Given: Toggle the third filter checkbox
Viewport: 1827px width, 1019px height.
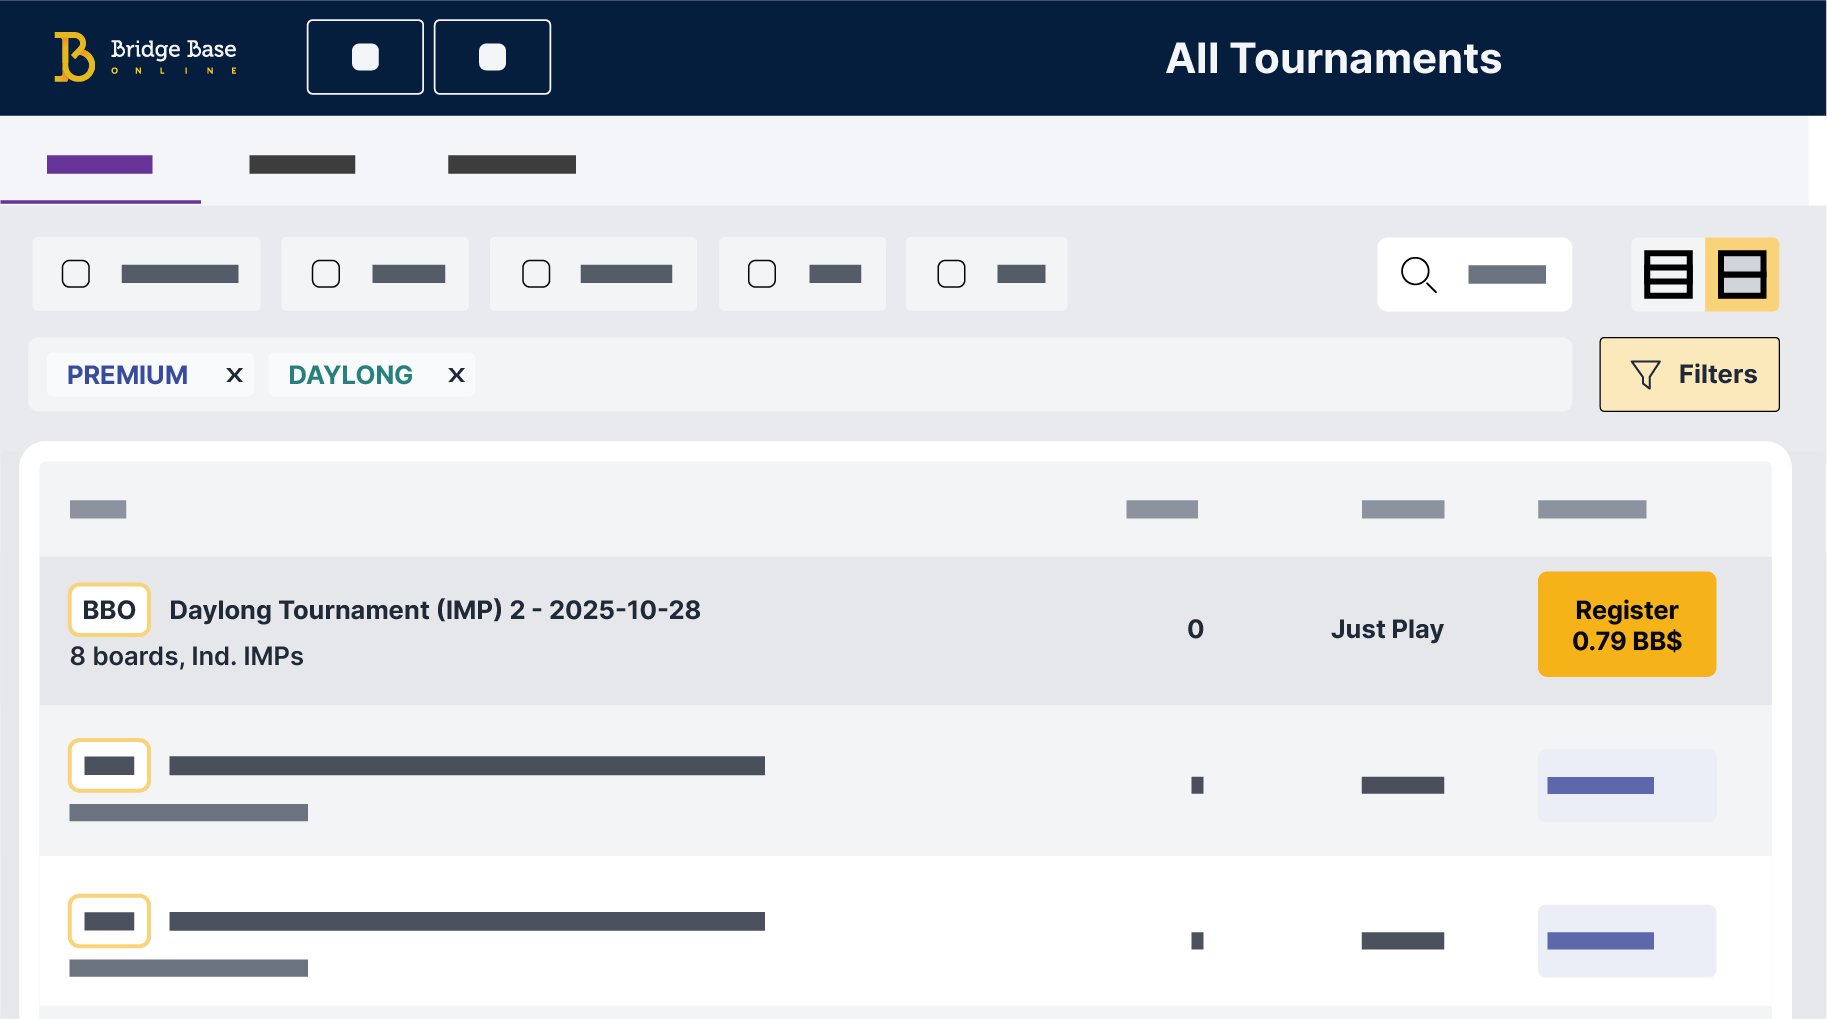Looking at the screenshot, I should click(x=536, y=274).
